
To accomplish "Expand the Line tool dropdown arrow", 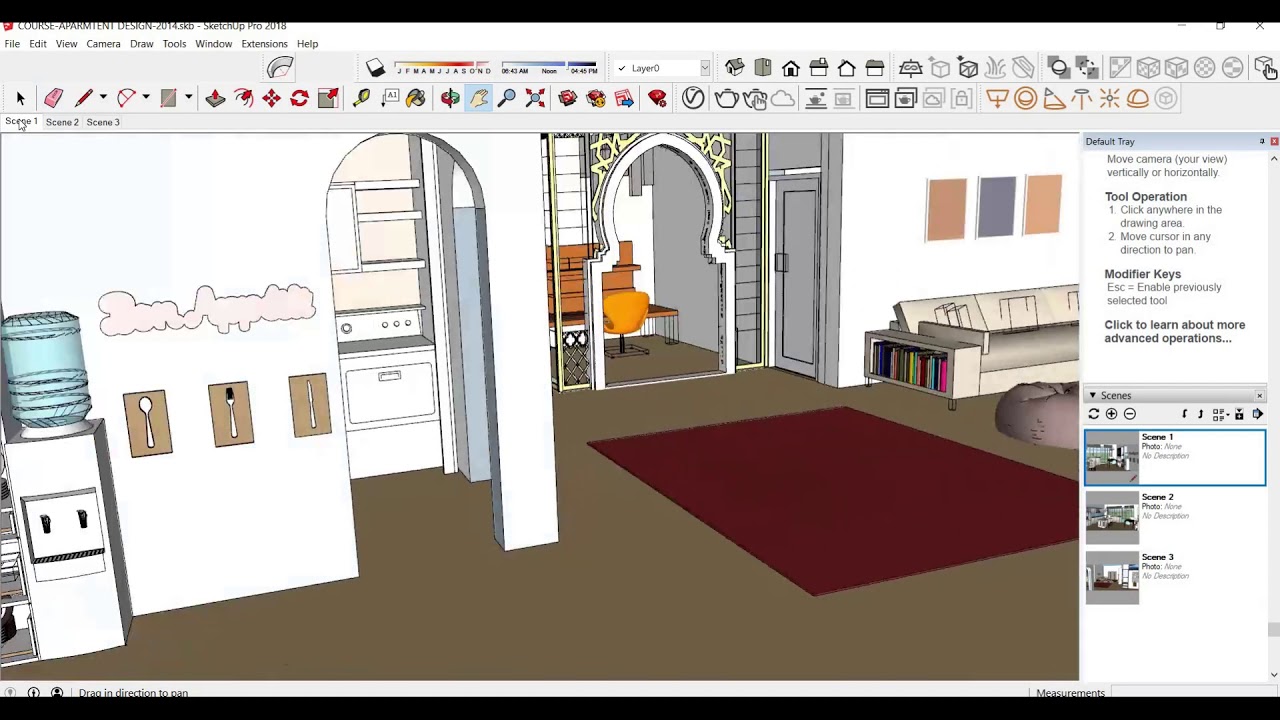I will 103,98.
